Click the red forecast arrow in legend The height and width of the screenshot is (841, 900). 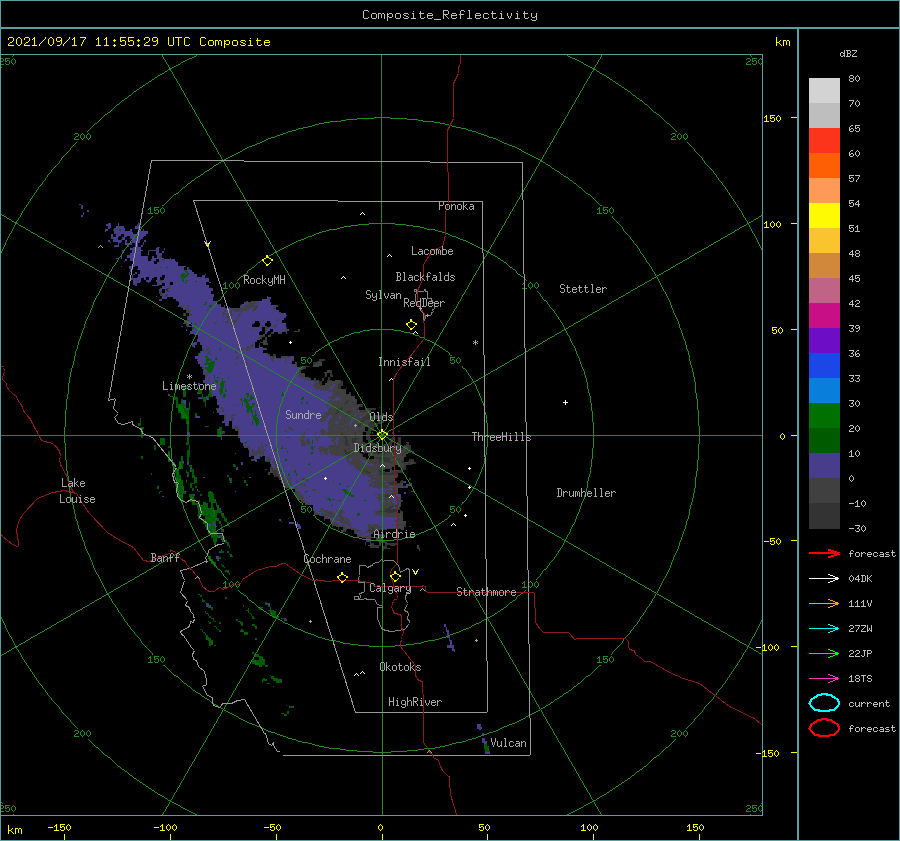tap(824, 553)
